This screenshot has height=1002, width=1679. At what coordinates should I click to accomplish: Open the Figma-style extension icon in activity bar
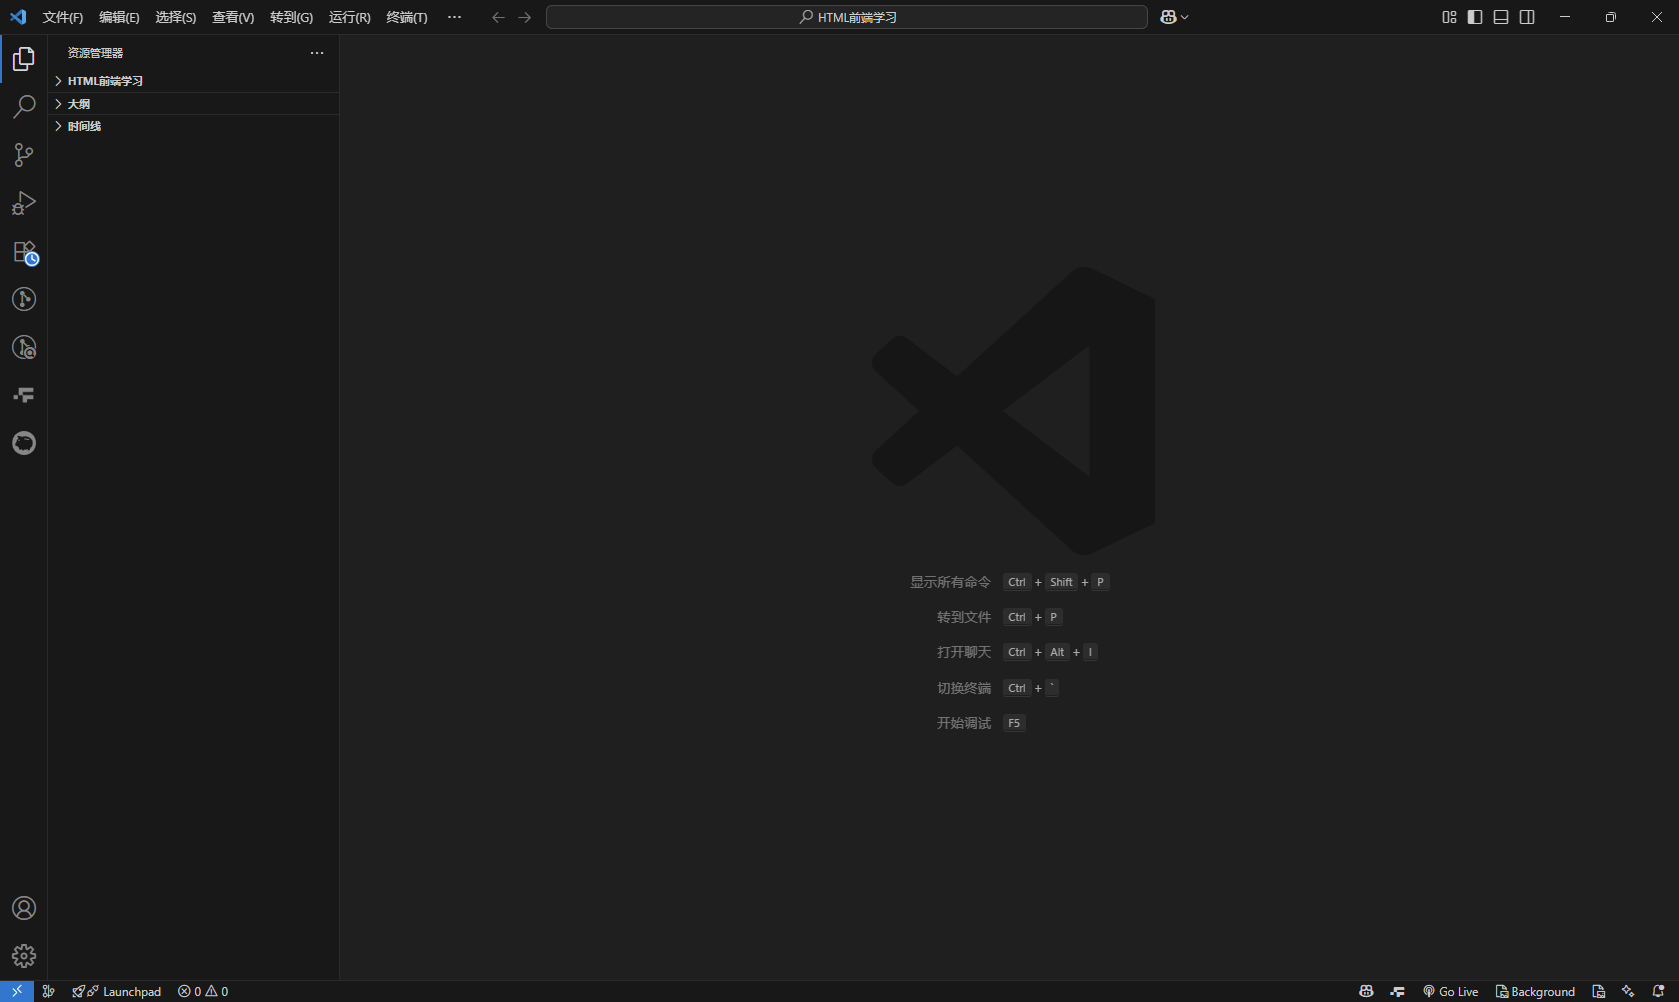(24, 395)
